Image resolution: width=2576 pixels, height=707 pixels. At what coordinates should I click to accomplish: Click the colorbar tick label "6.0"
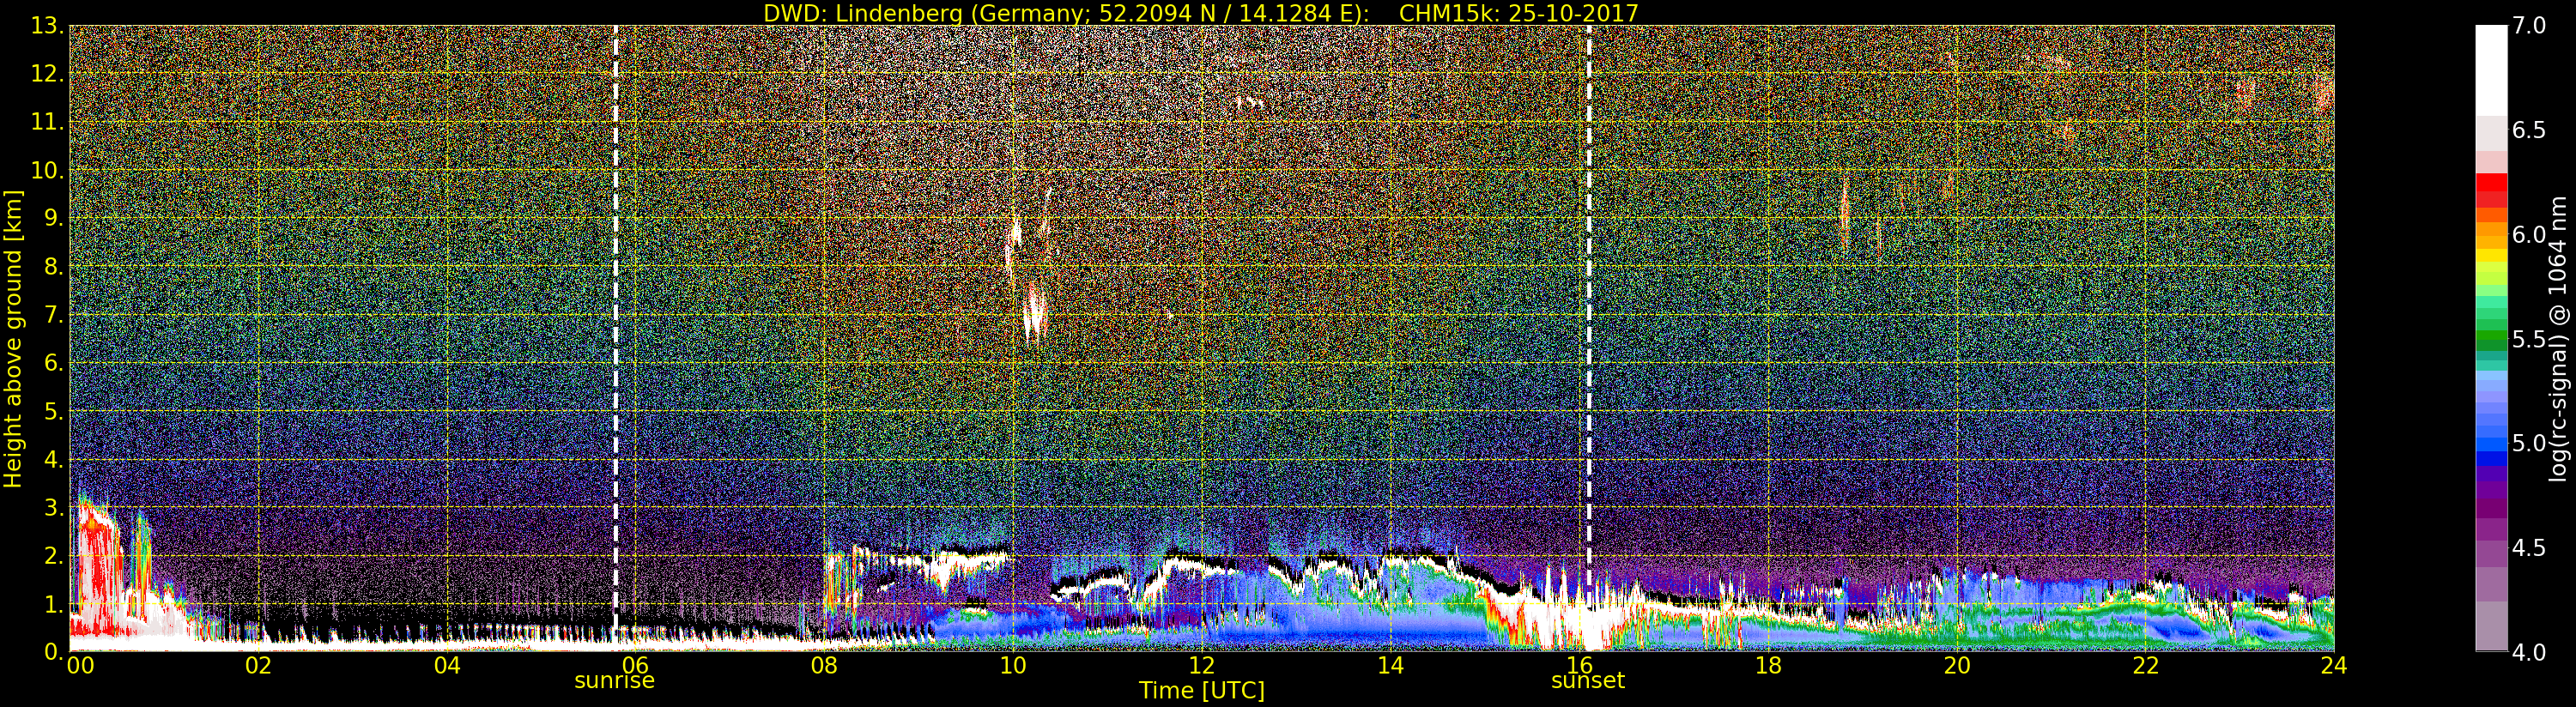pos(2529,235)
